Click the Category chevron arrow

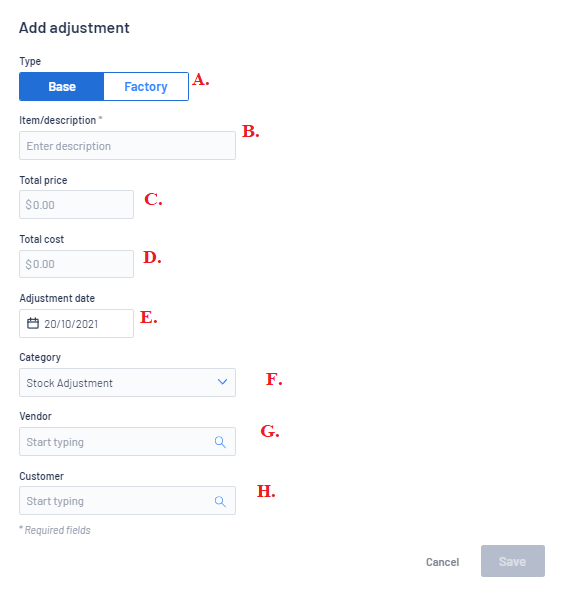[222, 382]
